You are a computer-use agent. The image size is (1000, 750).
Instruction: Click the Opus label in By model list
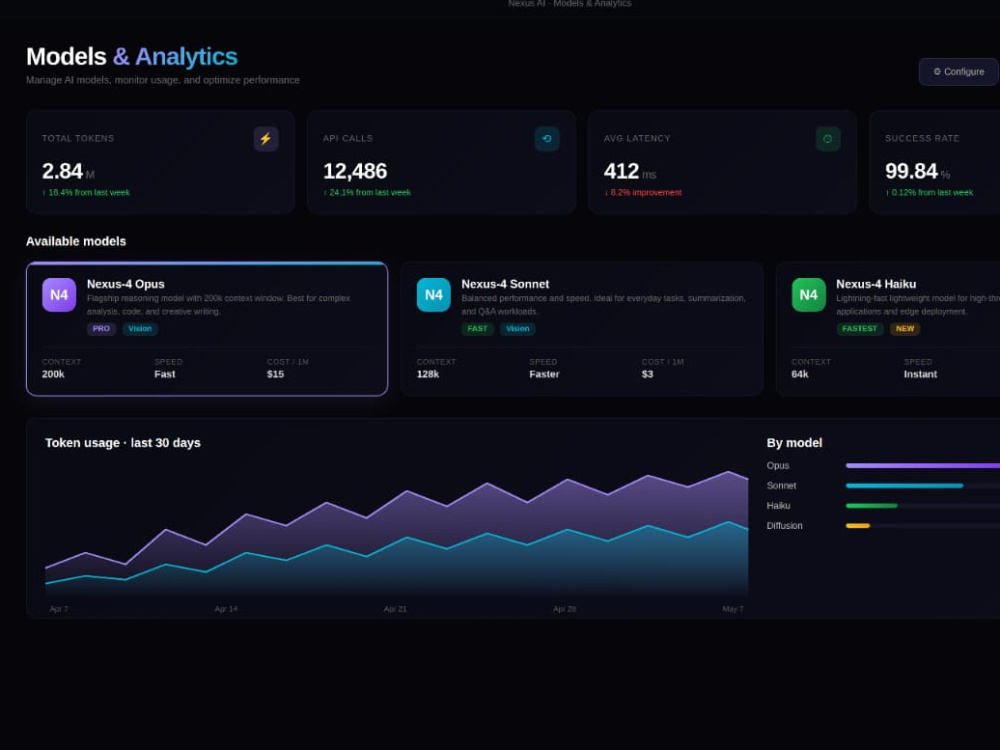coord(778,466)
